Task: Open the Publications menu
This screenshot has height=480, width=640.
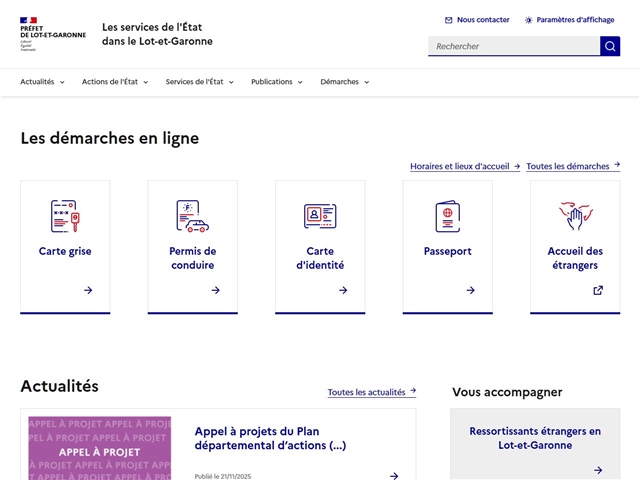Action: [277, 82]
